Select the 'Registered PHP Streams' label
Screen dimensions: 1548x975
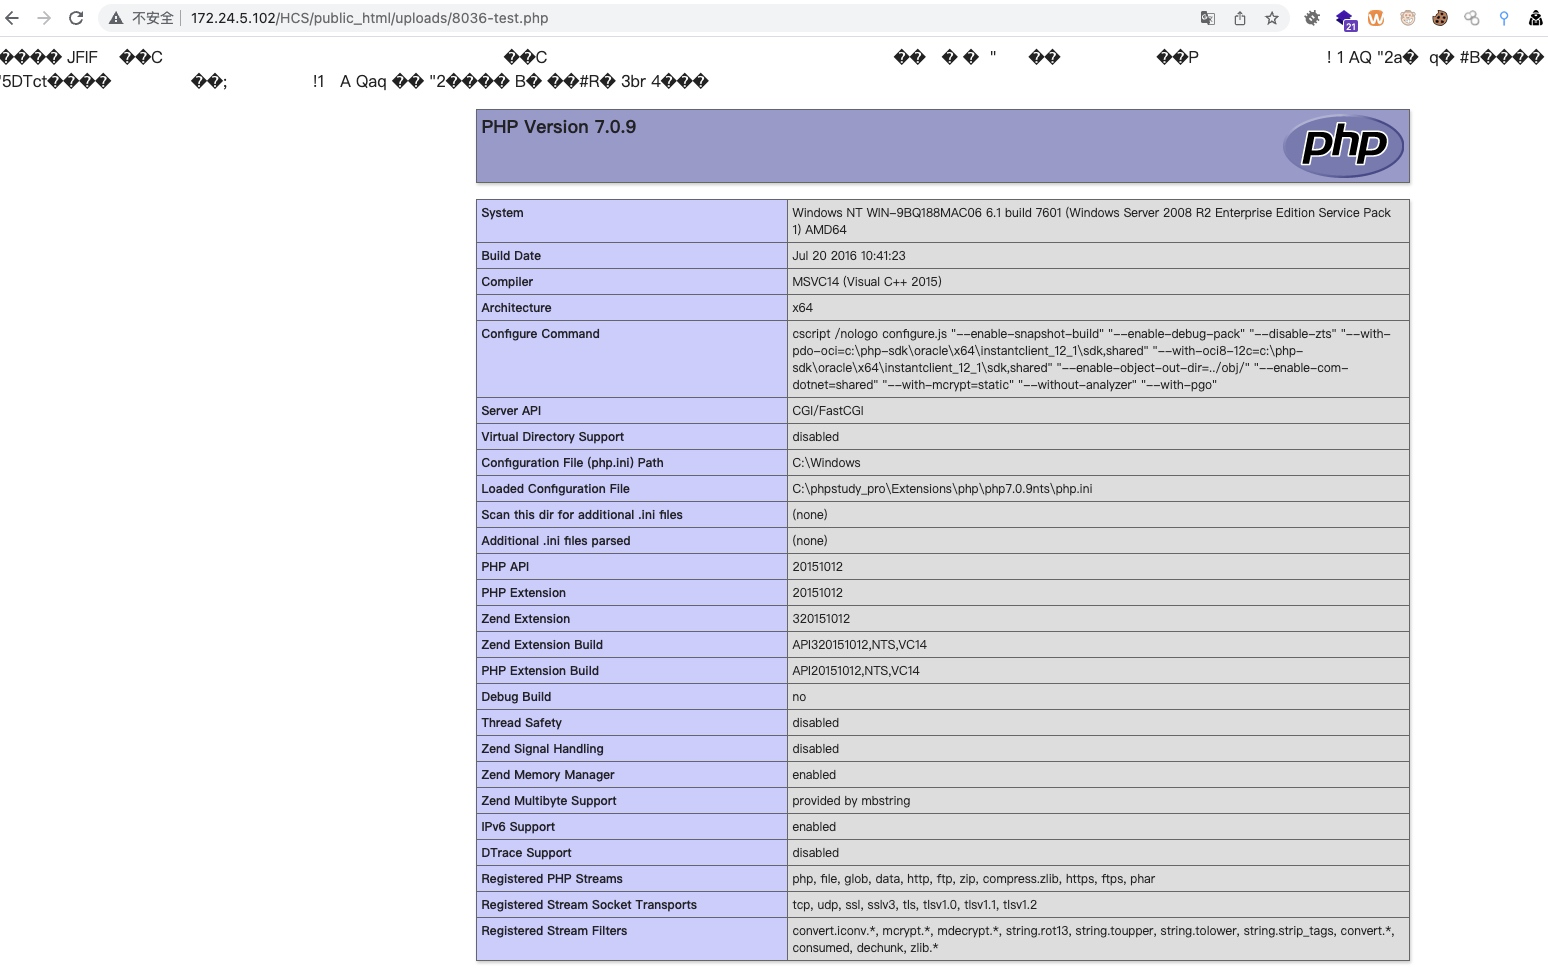[x=552, y=879]
